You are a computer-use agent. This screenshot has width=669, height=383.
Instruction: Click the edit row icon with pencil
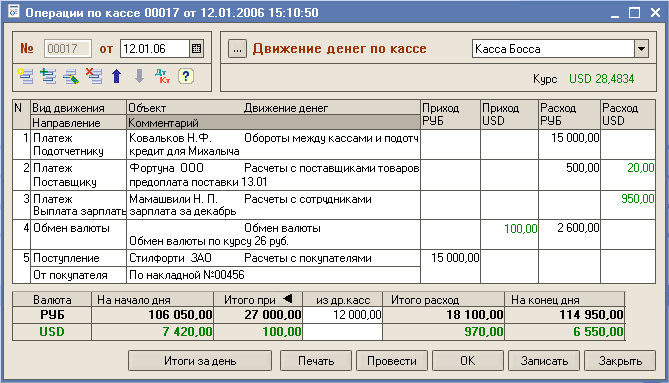click(71, 76)
